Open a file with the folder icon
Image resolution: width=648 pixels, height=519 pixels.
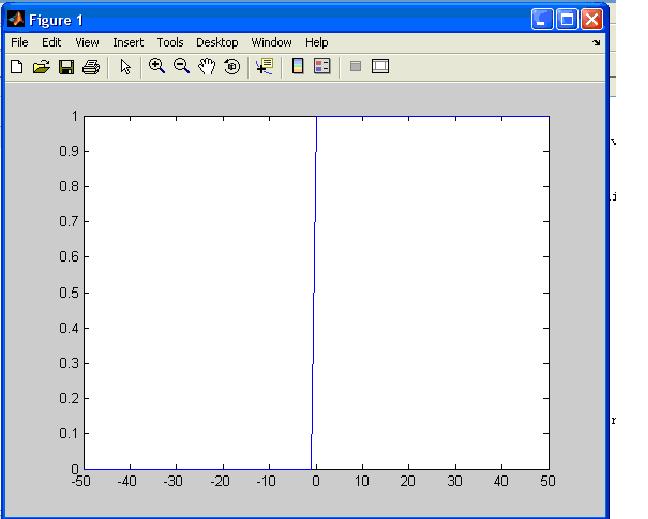pyautogui.click(x=41, y=67)
